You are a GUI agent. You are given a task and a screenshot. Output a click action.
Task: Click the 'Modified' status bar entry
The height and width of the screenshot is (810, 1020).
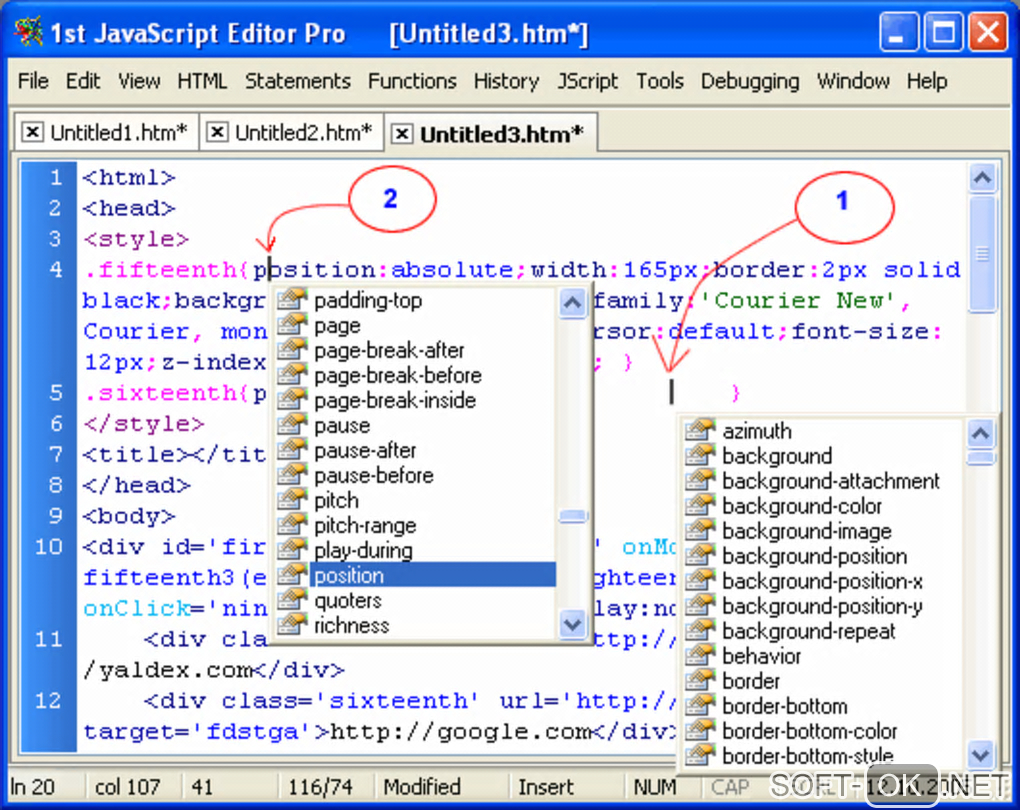tap(422, 787)
